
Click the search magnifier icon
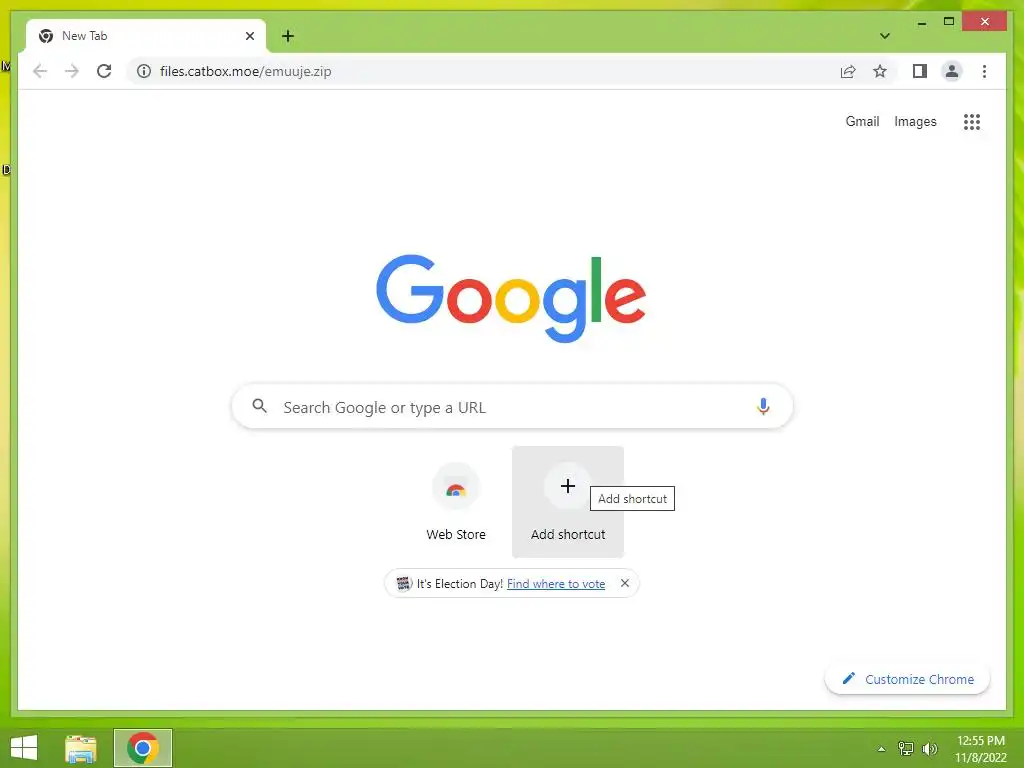pos(259,406)
